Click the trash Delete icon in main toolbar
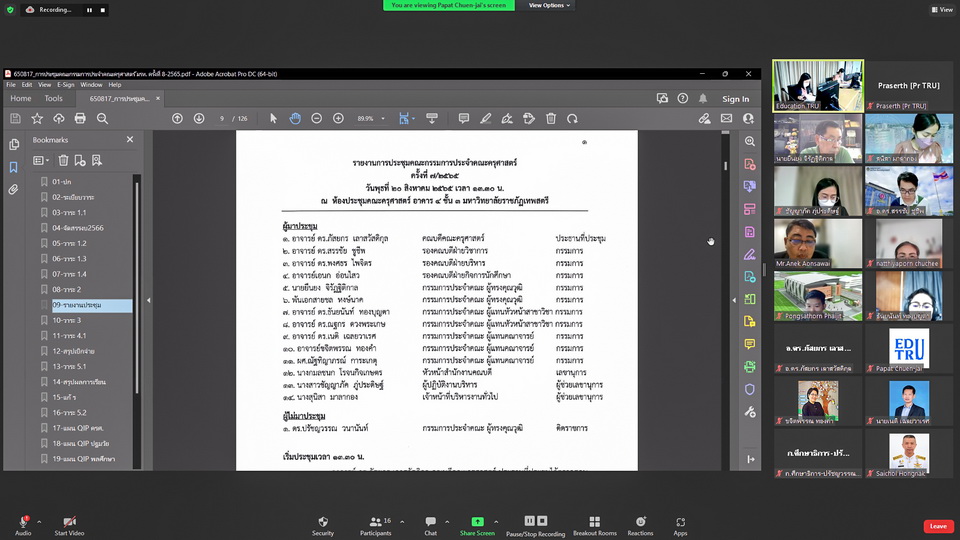This screenshot has width=960, height=540. tap(551, 119)
